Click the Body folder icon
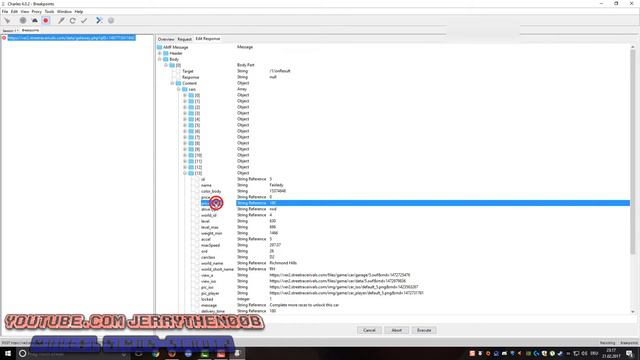Image resolution: width=640 pixels, height=360 pixels. click(x=166, y=59)
